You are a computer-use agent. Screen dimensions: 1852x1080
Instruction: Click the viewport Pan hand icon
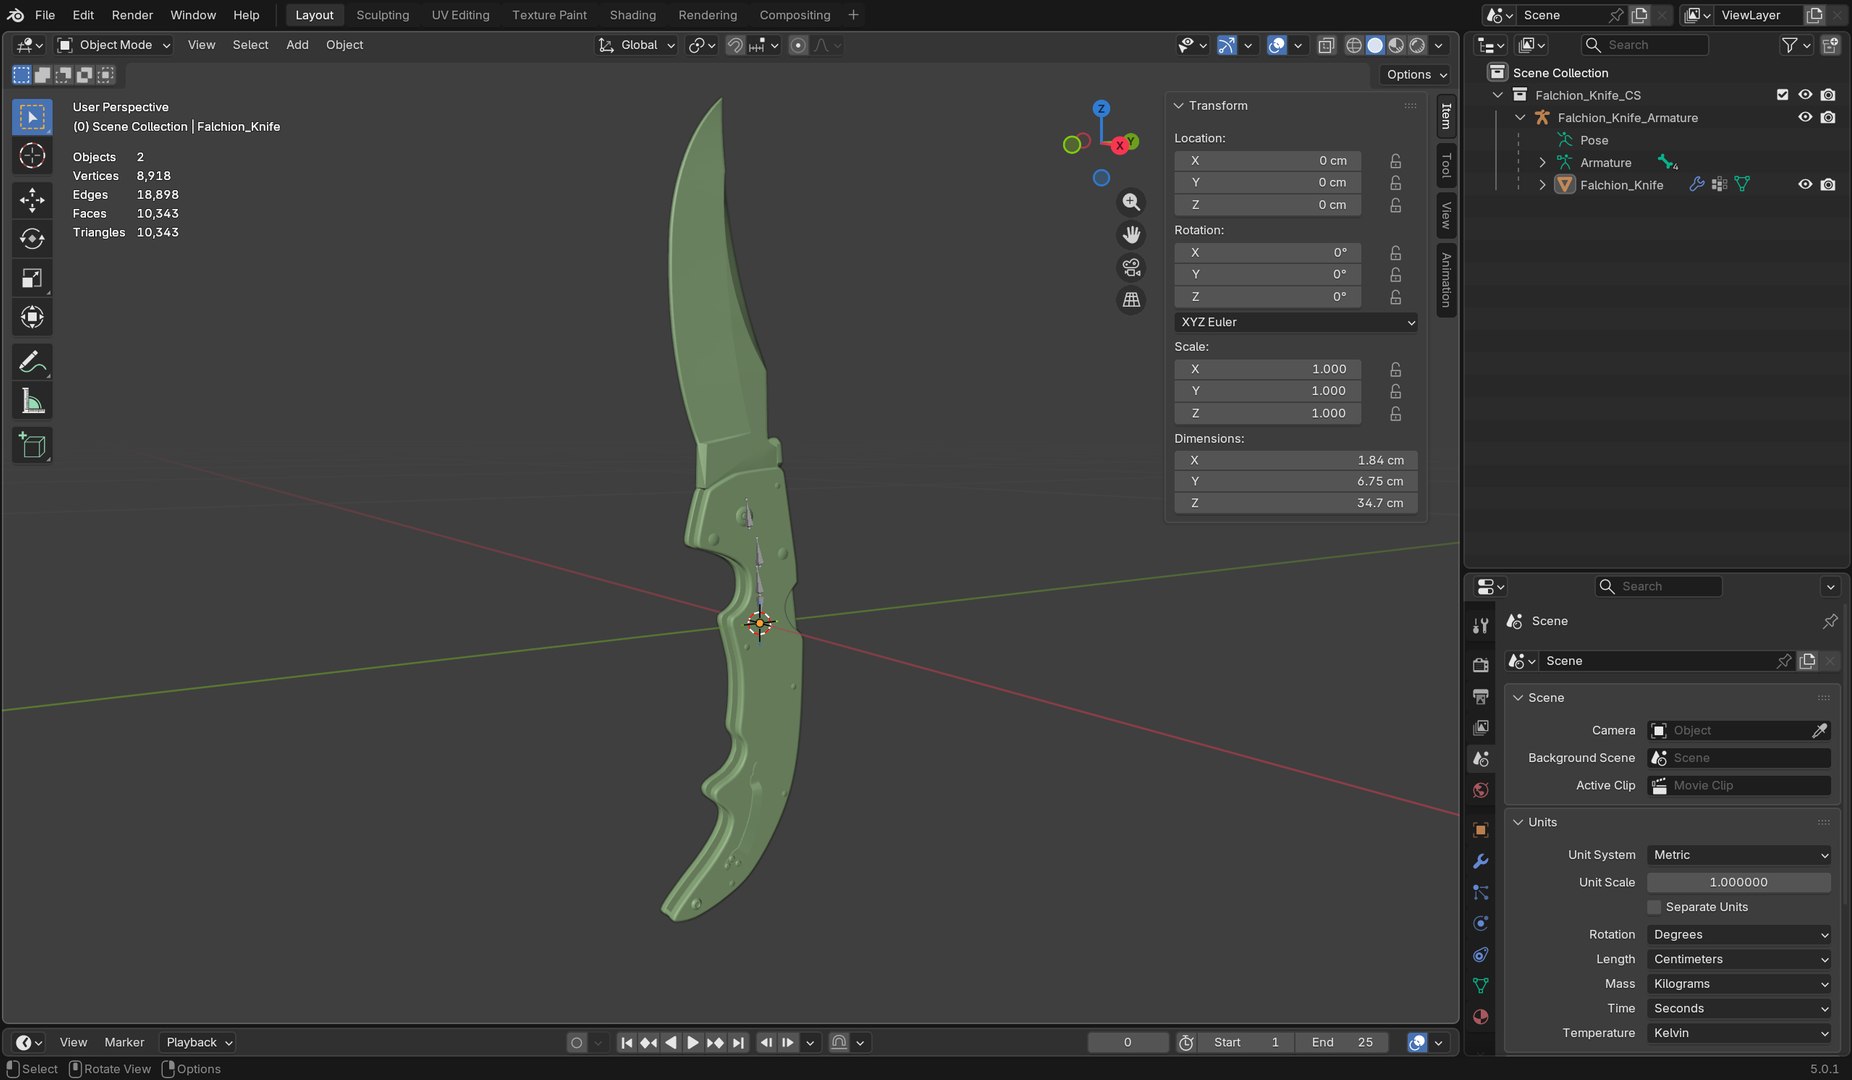1131,235
